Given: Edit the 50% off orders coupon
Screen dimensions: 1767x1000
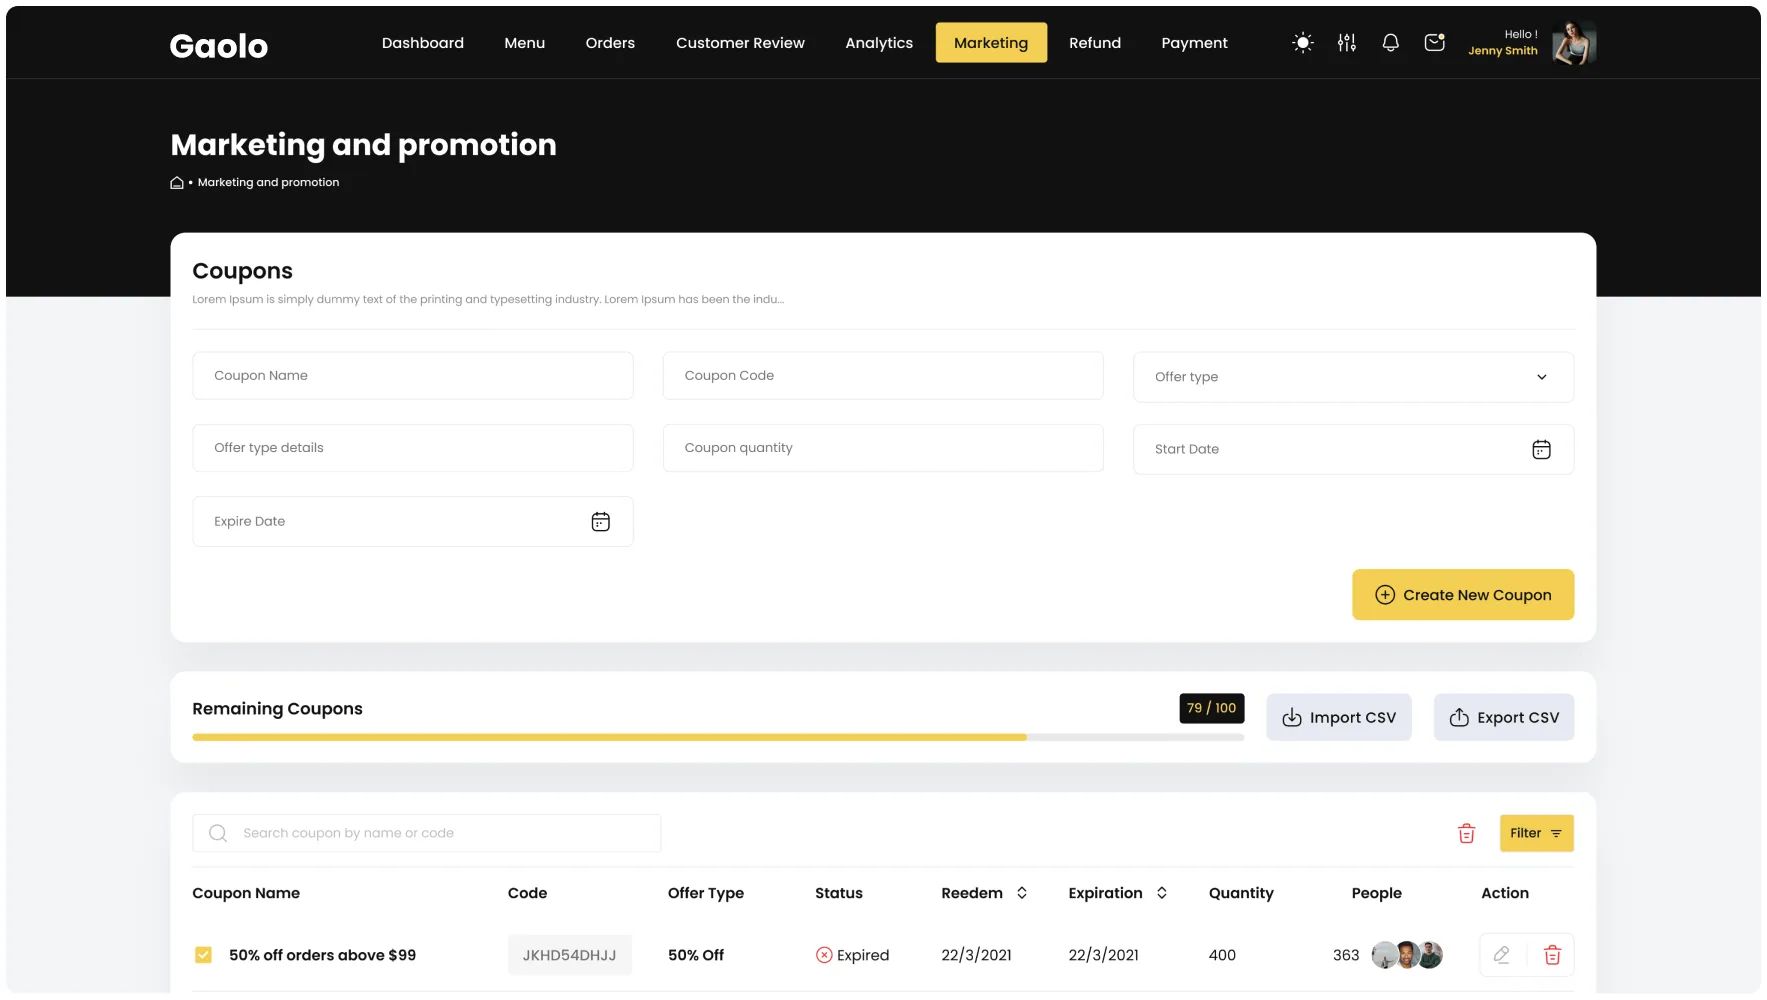Looking at the screenshot, I should pos(1501,955).
